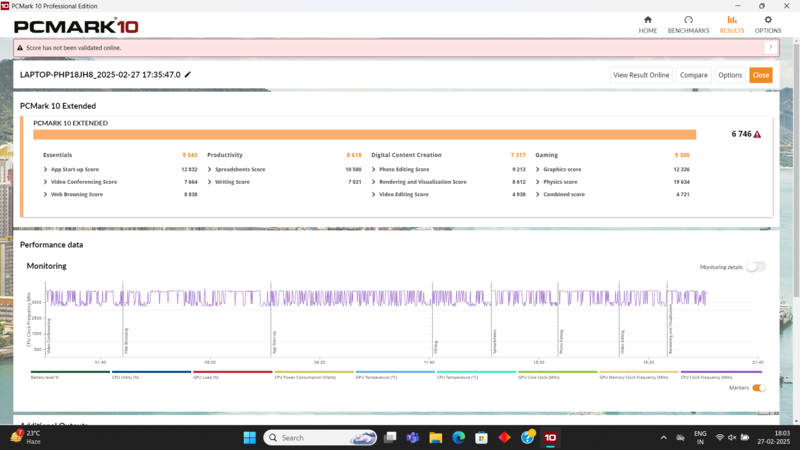
Task: Click Essentials score value 9 543
Action: pos(190,155)
